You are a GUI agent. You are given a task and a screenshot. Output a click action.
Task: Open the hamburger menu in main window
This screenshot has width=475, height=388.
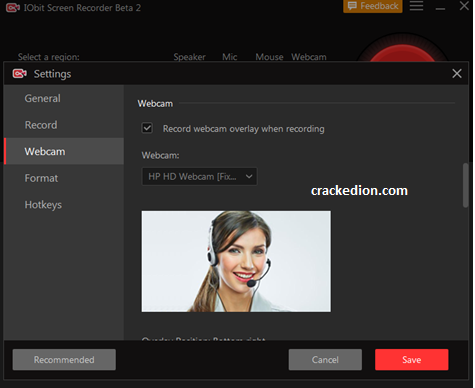coord(416,6)
